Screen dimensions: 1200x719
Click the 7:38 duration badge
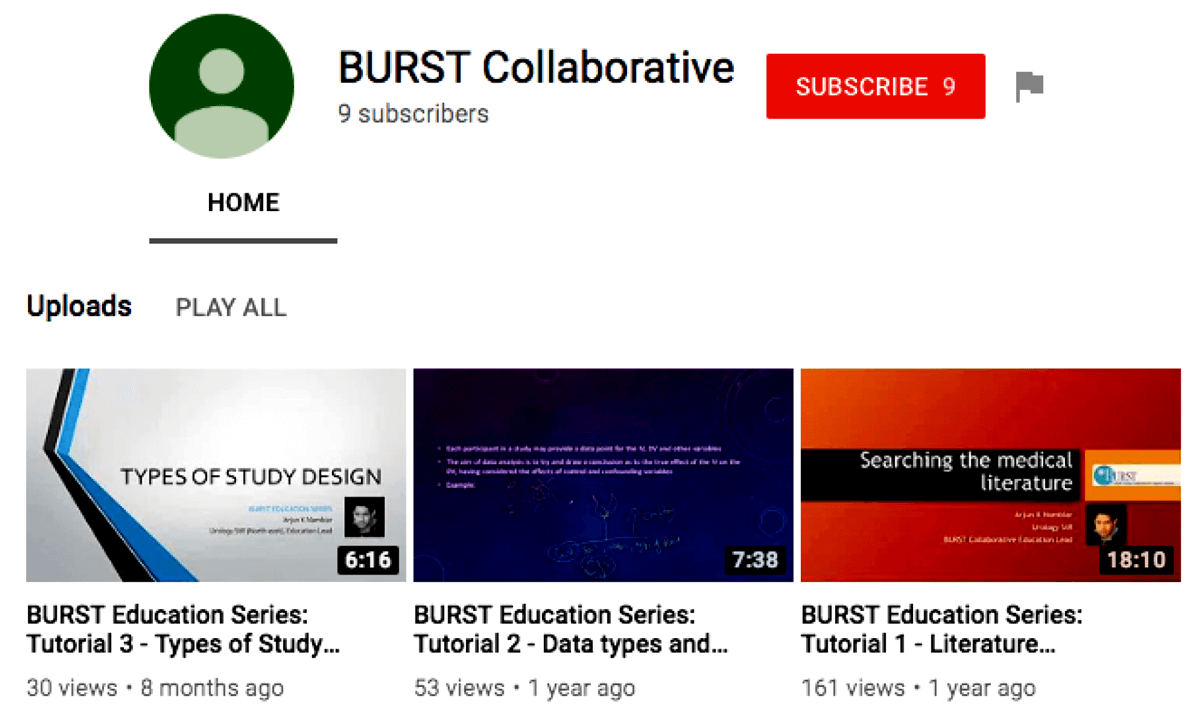click(x=755, y=559)
